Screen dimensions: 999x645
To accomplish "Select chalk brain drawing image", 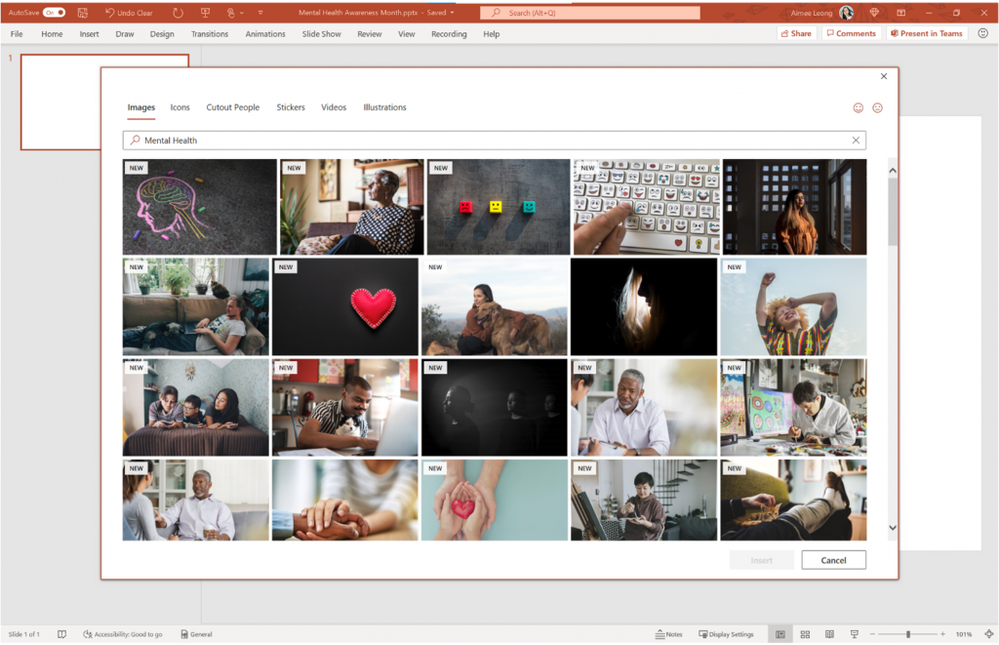I will pyautogui.click(x=199, y=207).
